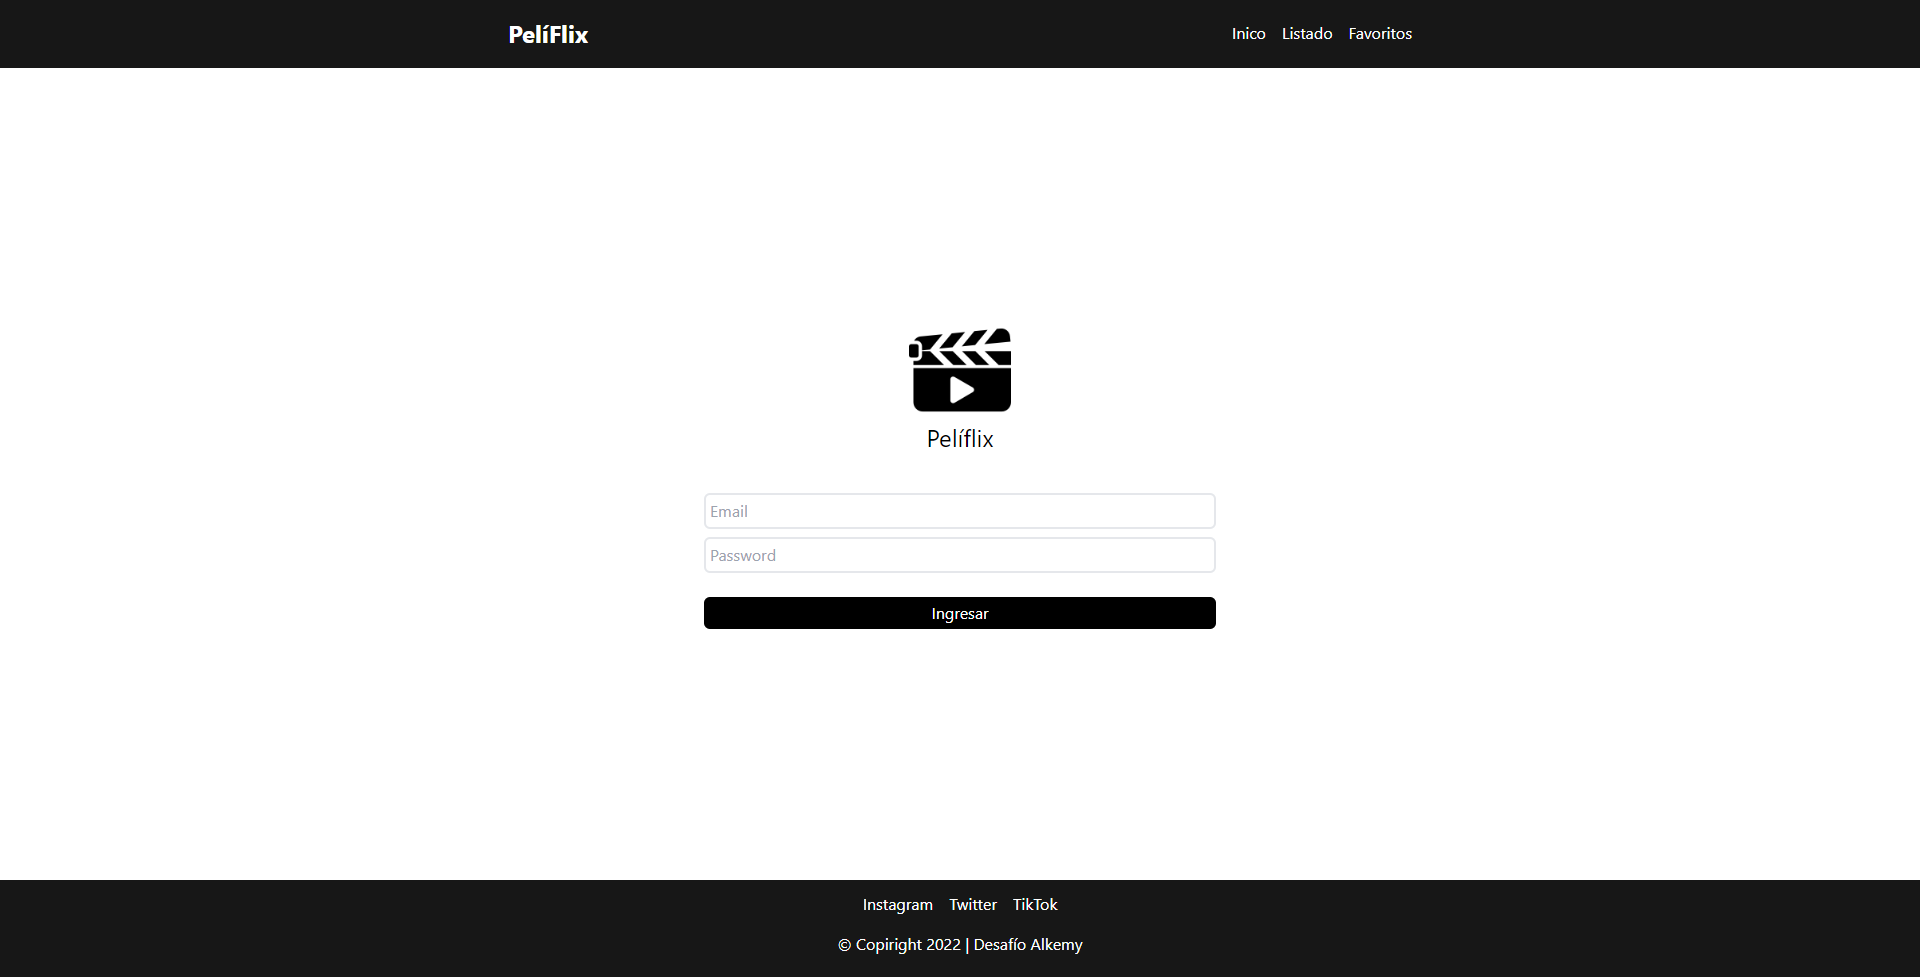Click the Password placeholder text

coord(743,556)
